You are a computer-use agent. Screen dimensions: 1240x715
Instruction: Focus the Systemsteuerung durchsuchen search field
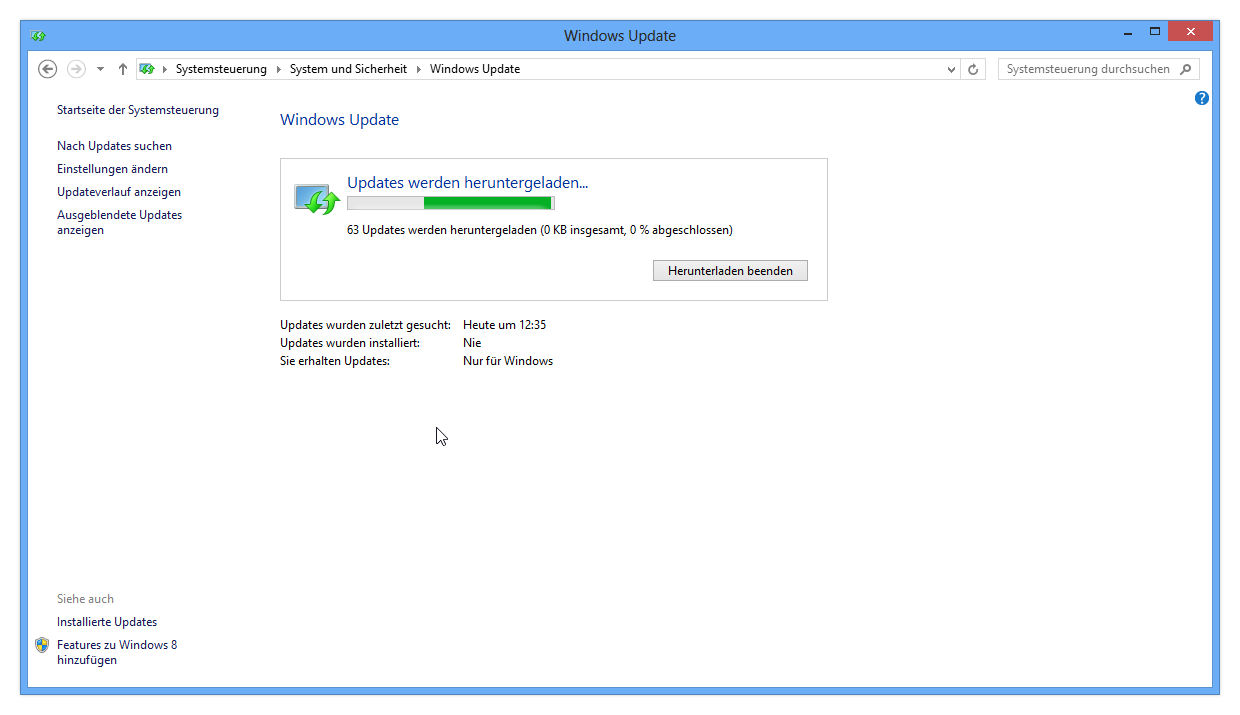click(1087, 69)
